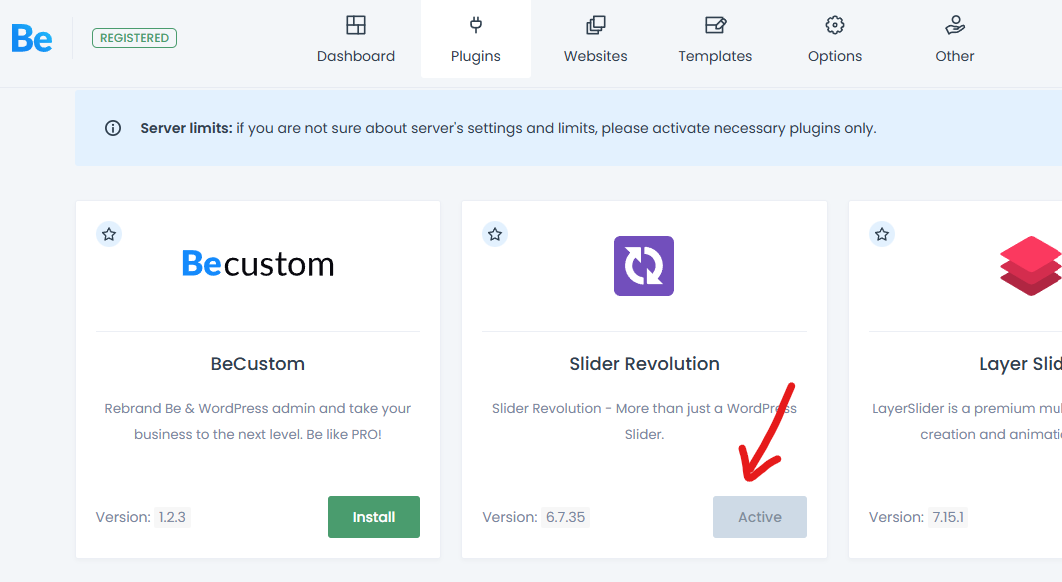The height and width of the screenshot is (582, 1062).
Task: Click the REGISTERED status badge
Action: [x=134, y=38]
